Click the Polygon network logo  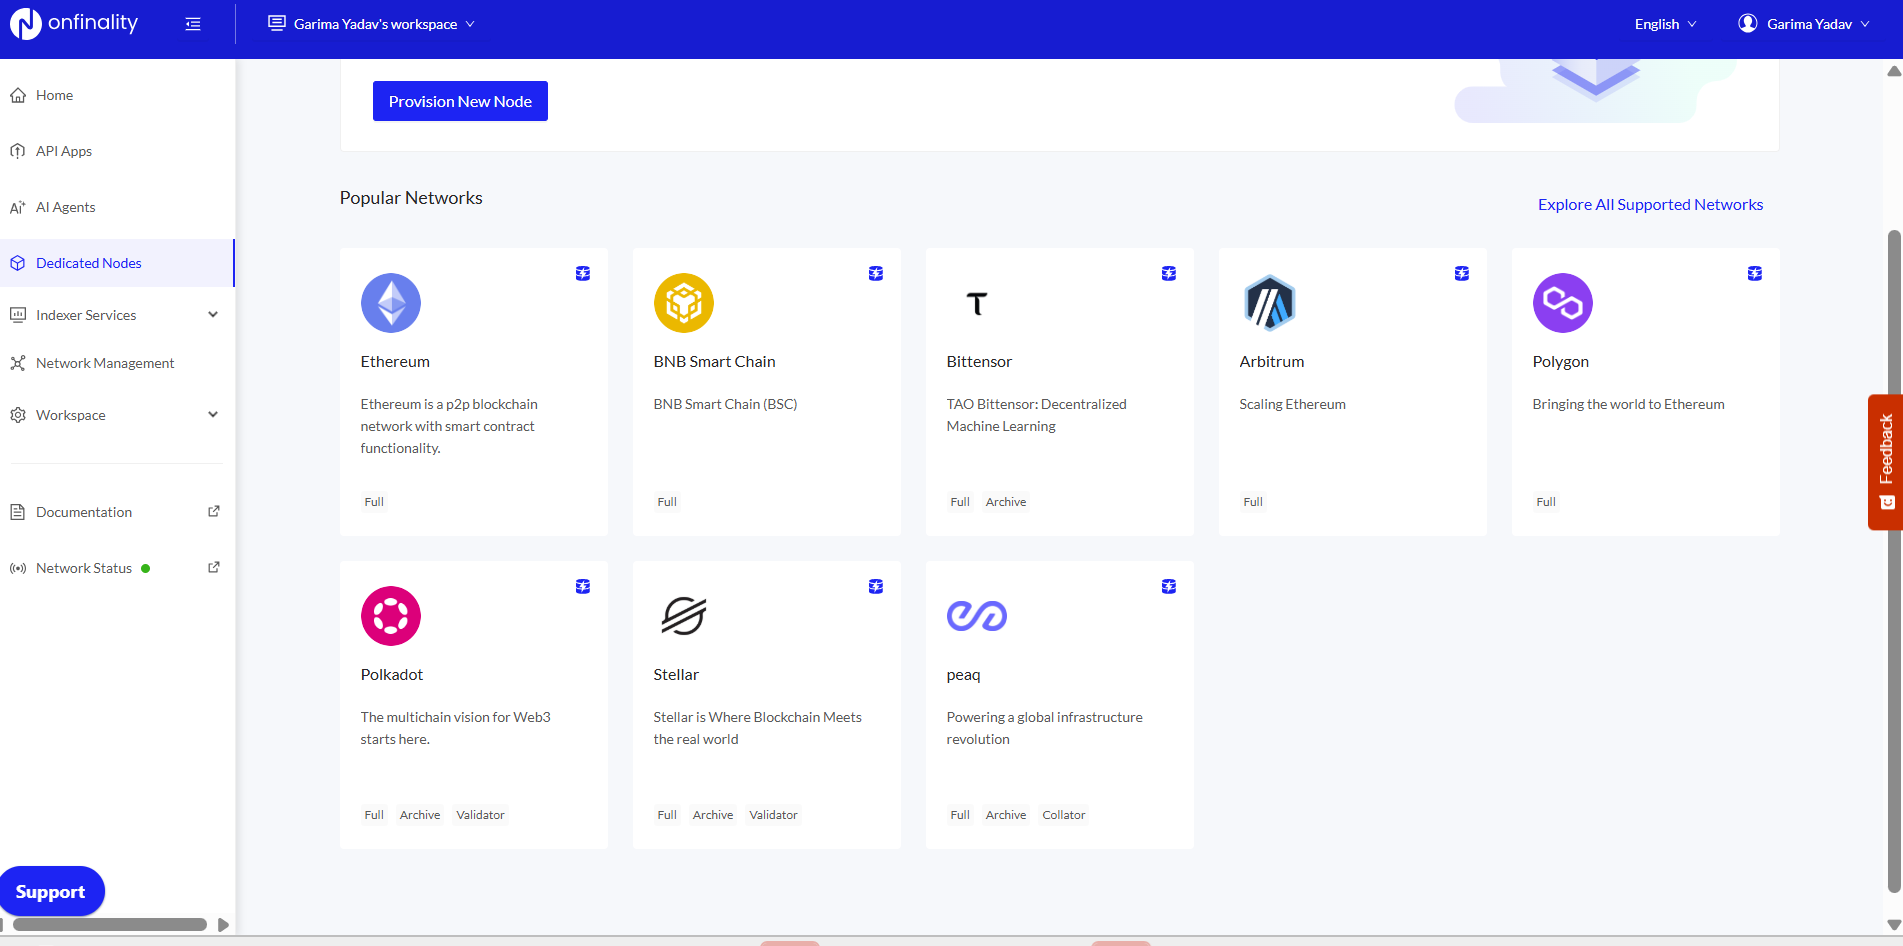click(1563, 303)
